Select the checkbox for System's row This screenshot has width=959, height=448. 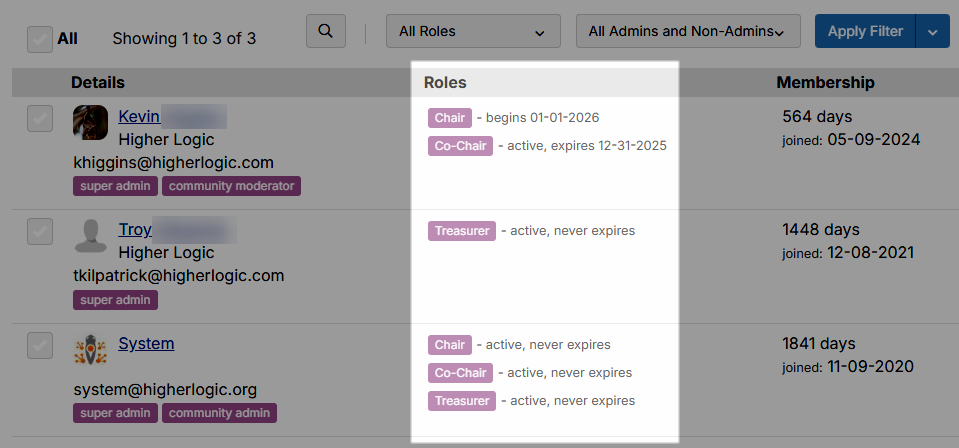[40, 346]
